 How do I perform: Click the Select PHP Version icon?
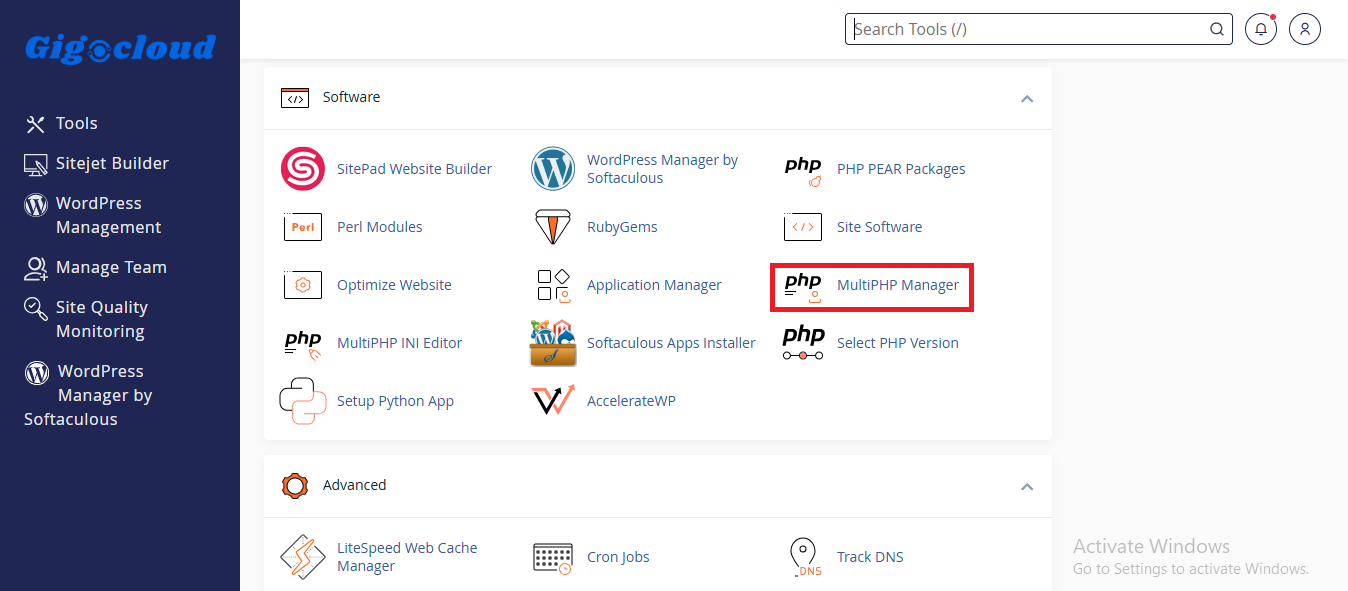(803, 343)
